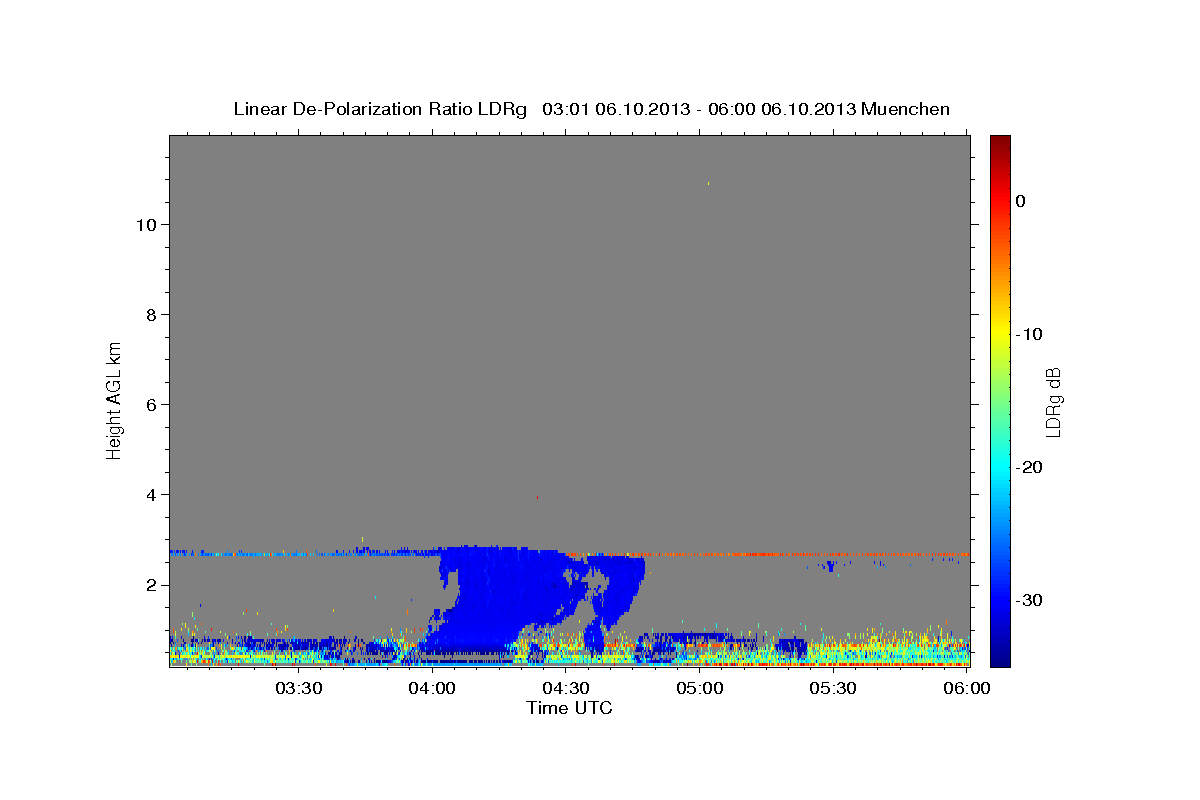Click the small blue blob near 05:30
This screenshot has width=1200, height=800.
pyautogui.click(x=830, y=566)
